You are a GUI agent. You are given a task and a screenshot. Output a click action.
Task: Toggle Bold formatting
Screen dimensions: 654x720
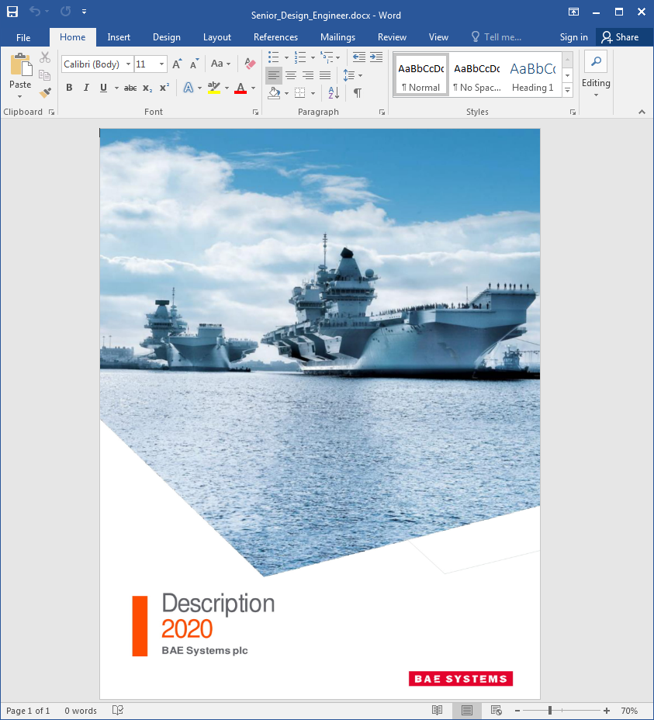(69, 88)
